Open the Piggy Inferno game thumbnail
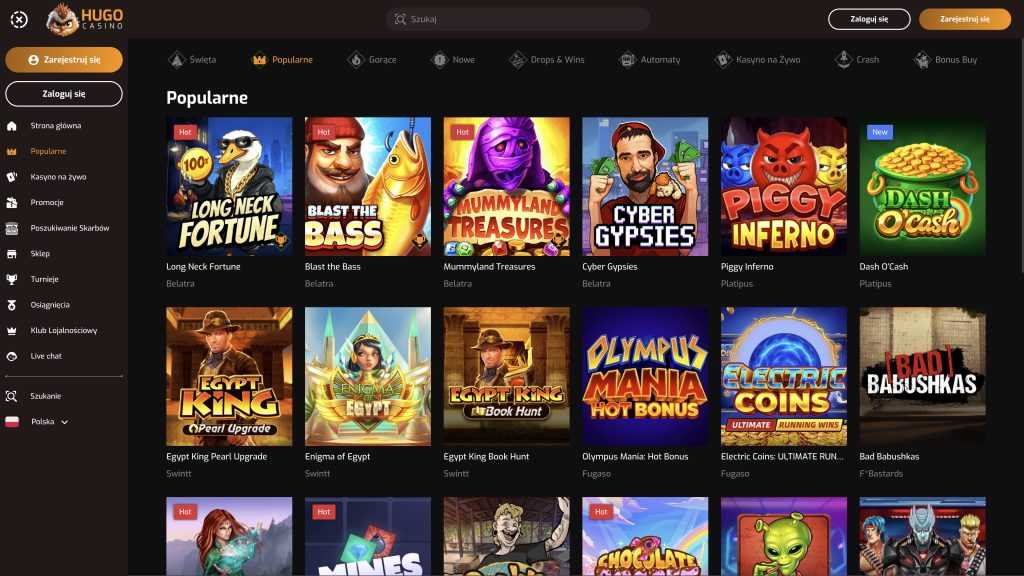Viewport: 1024px width, 576px height. (783, 181)
